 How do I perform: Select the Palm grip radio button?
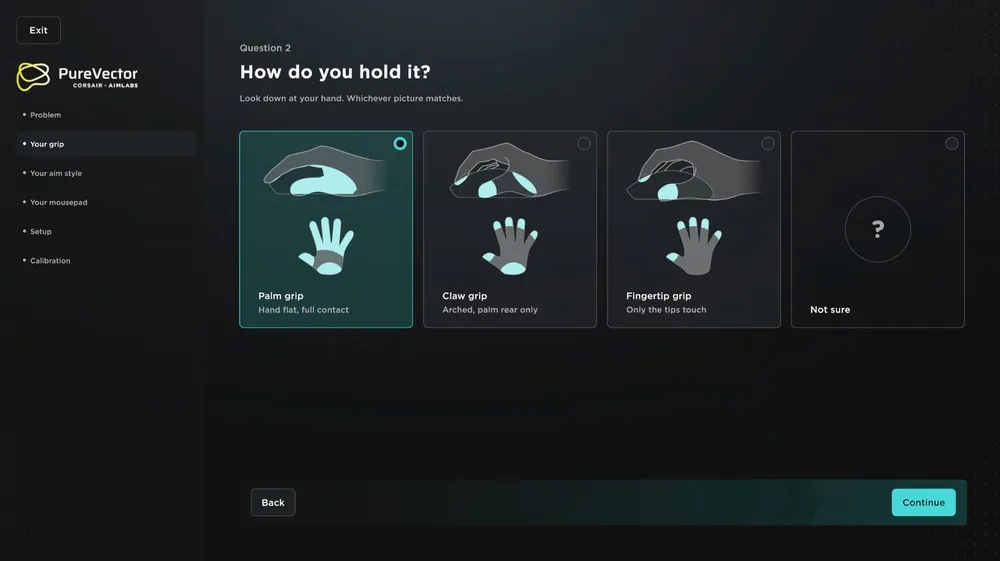(400, 143)
